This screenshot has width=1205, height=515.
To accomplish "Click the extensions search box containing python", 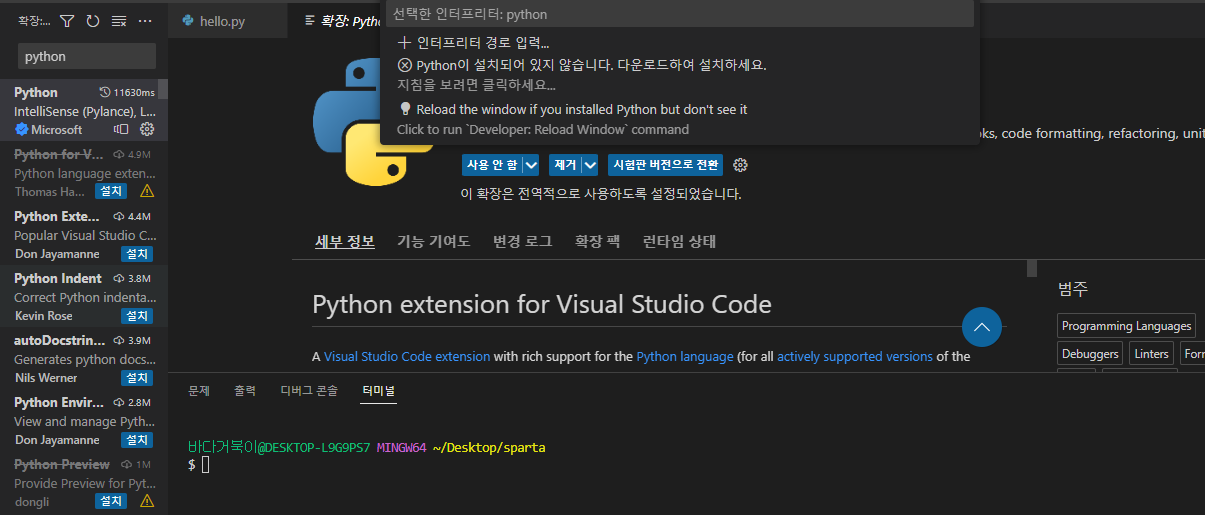I will coord(87,57).
